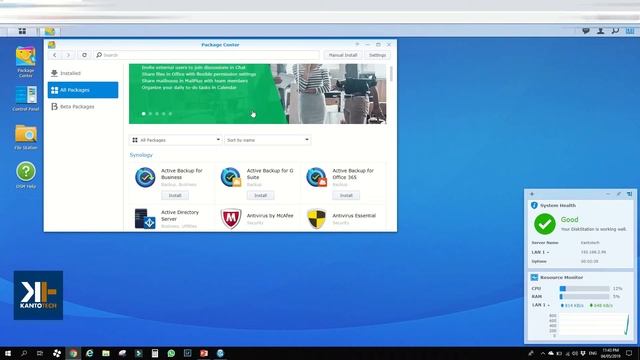This screenshot has width=640, height=360.
Task: Select the second banner carousel dot
Action: [150, 114]
